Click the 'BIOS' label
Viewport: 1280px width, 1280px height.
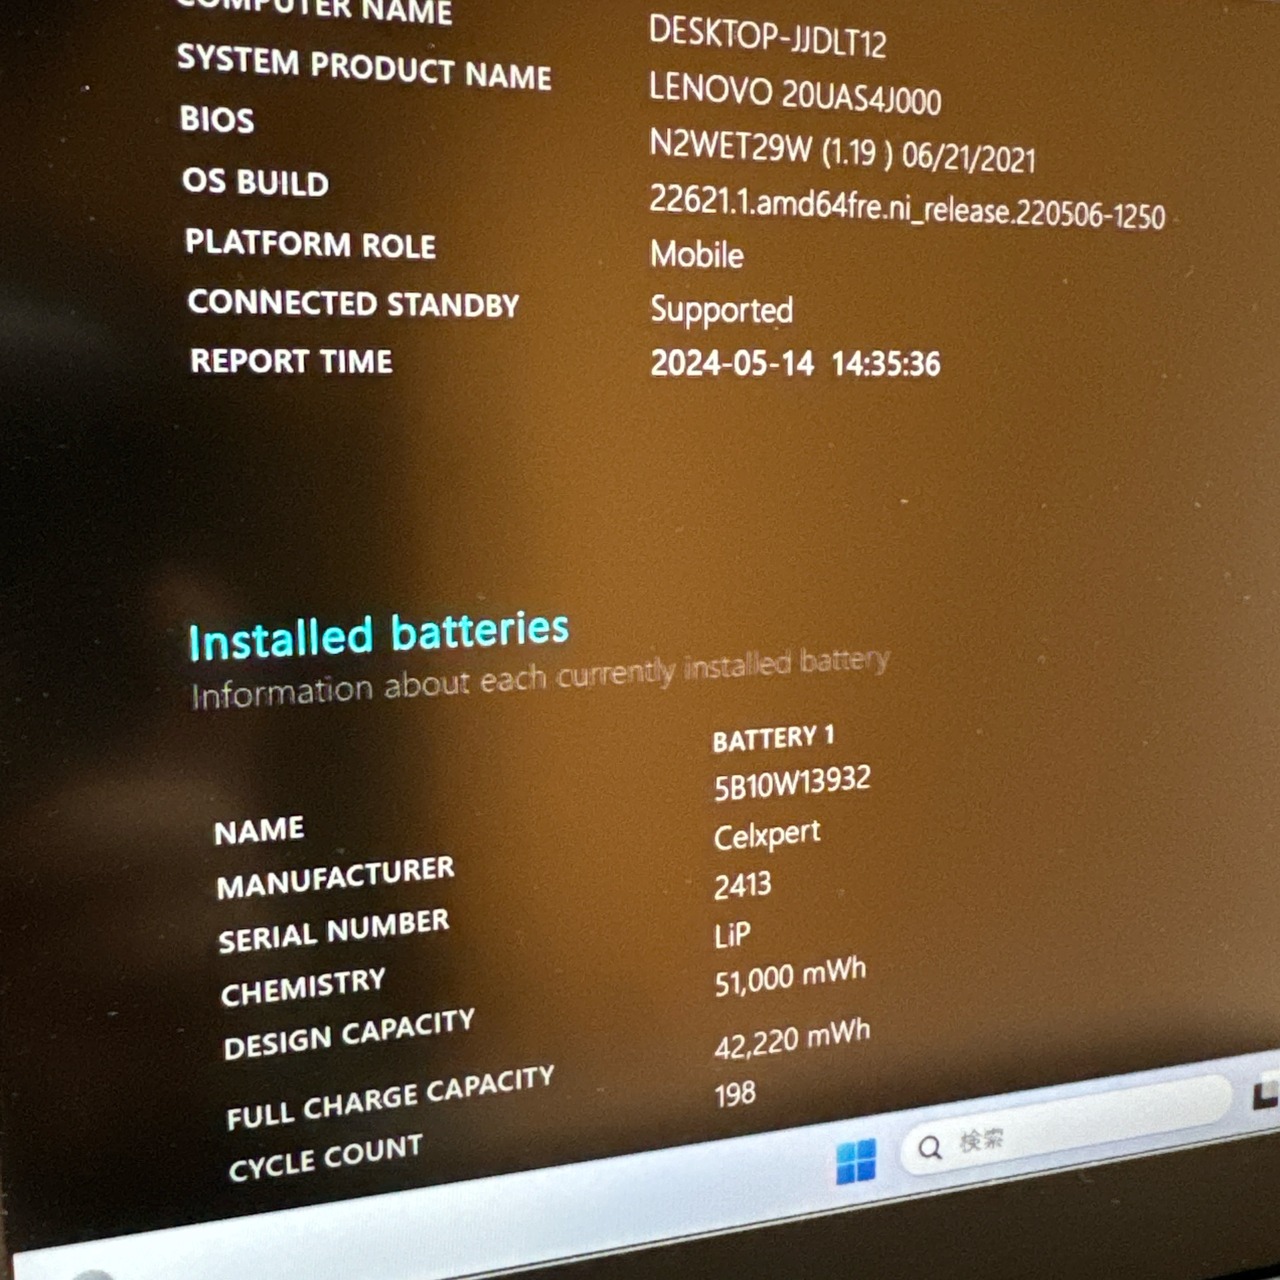[217, 120]
